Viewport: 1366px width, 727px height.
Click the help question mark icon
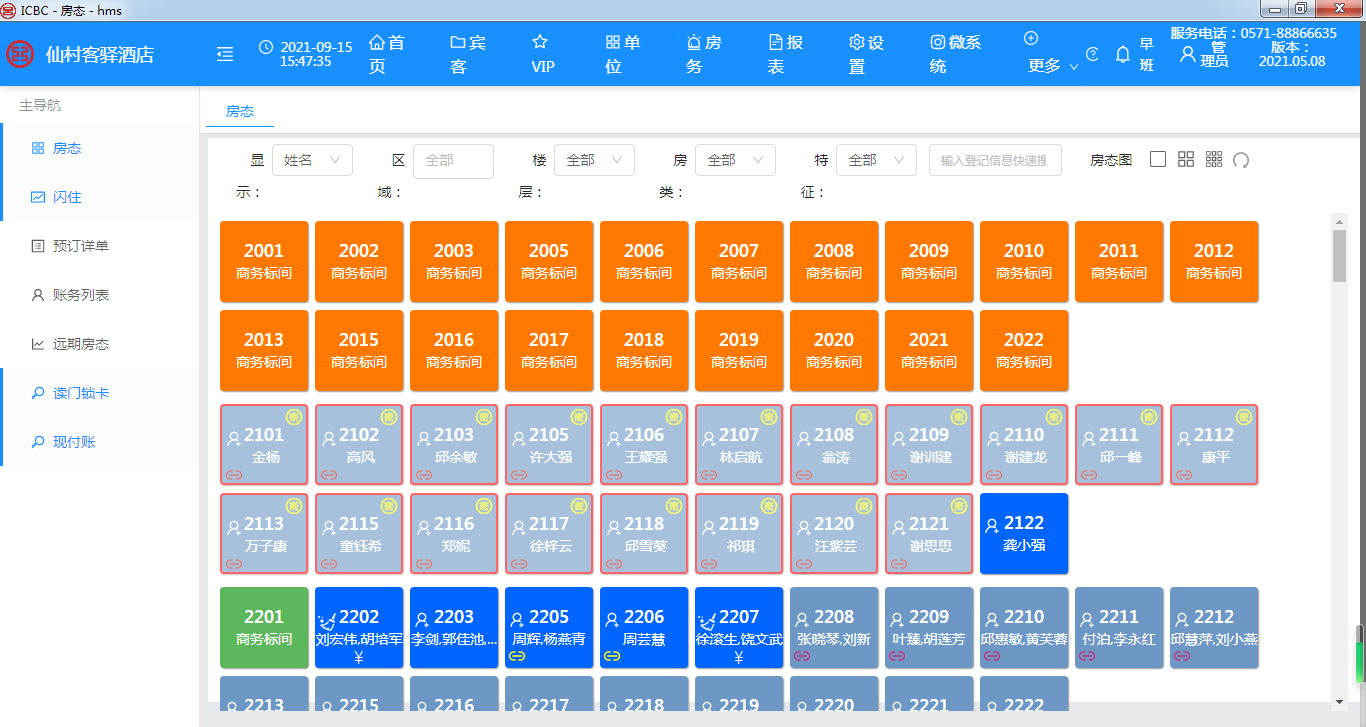(x=1092, y=54)
